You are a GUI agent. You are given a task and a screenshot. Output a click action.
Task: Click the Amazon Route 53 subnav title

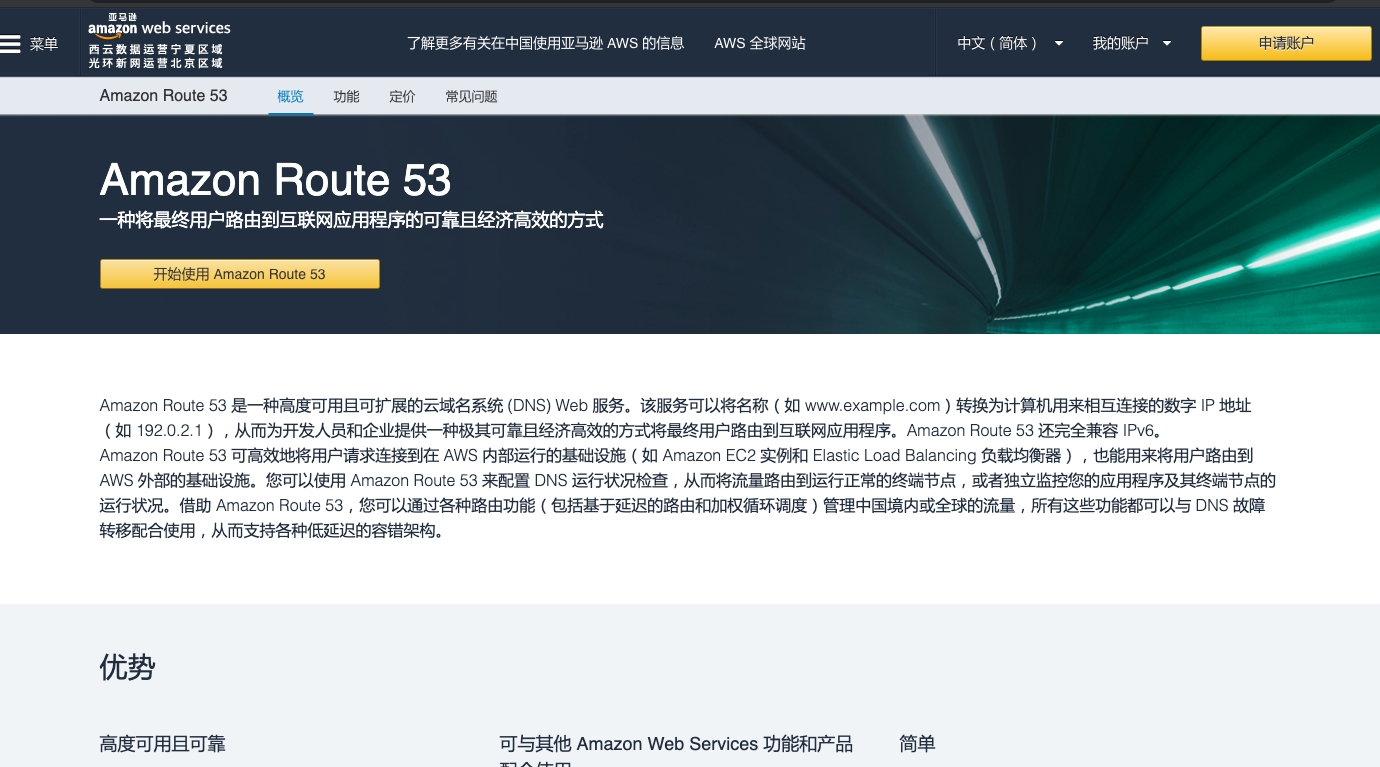(164, 96)
